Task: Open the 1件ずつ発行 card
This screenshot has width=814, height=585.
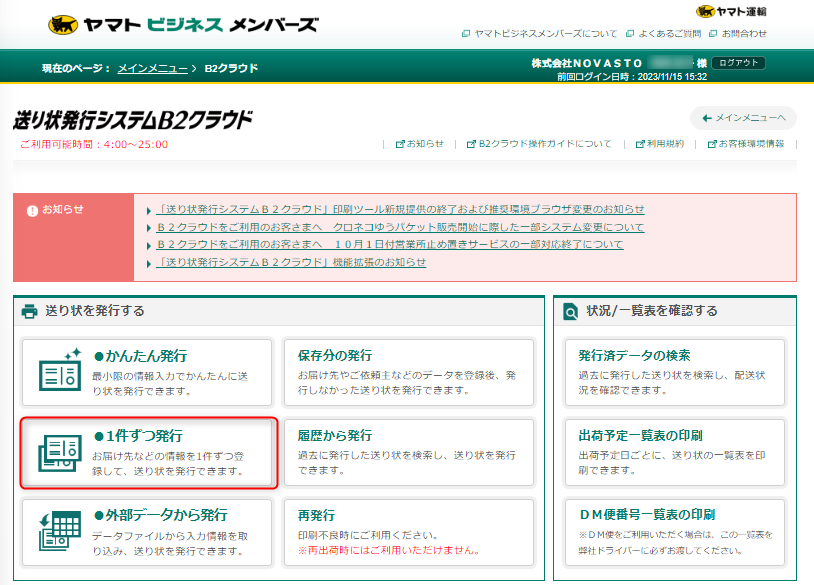Action: click(149, 453)
